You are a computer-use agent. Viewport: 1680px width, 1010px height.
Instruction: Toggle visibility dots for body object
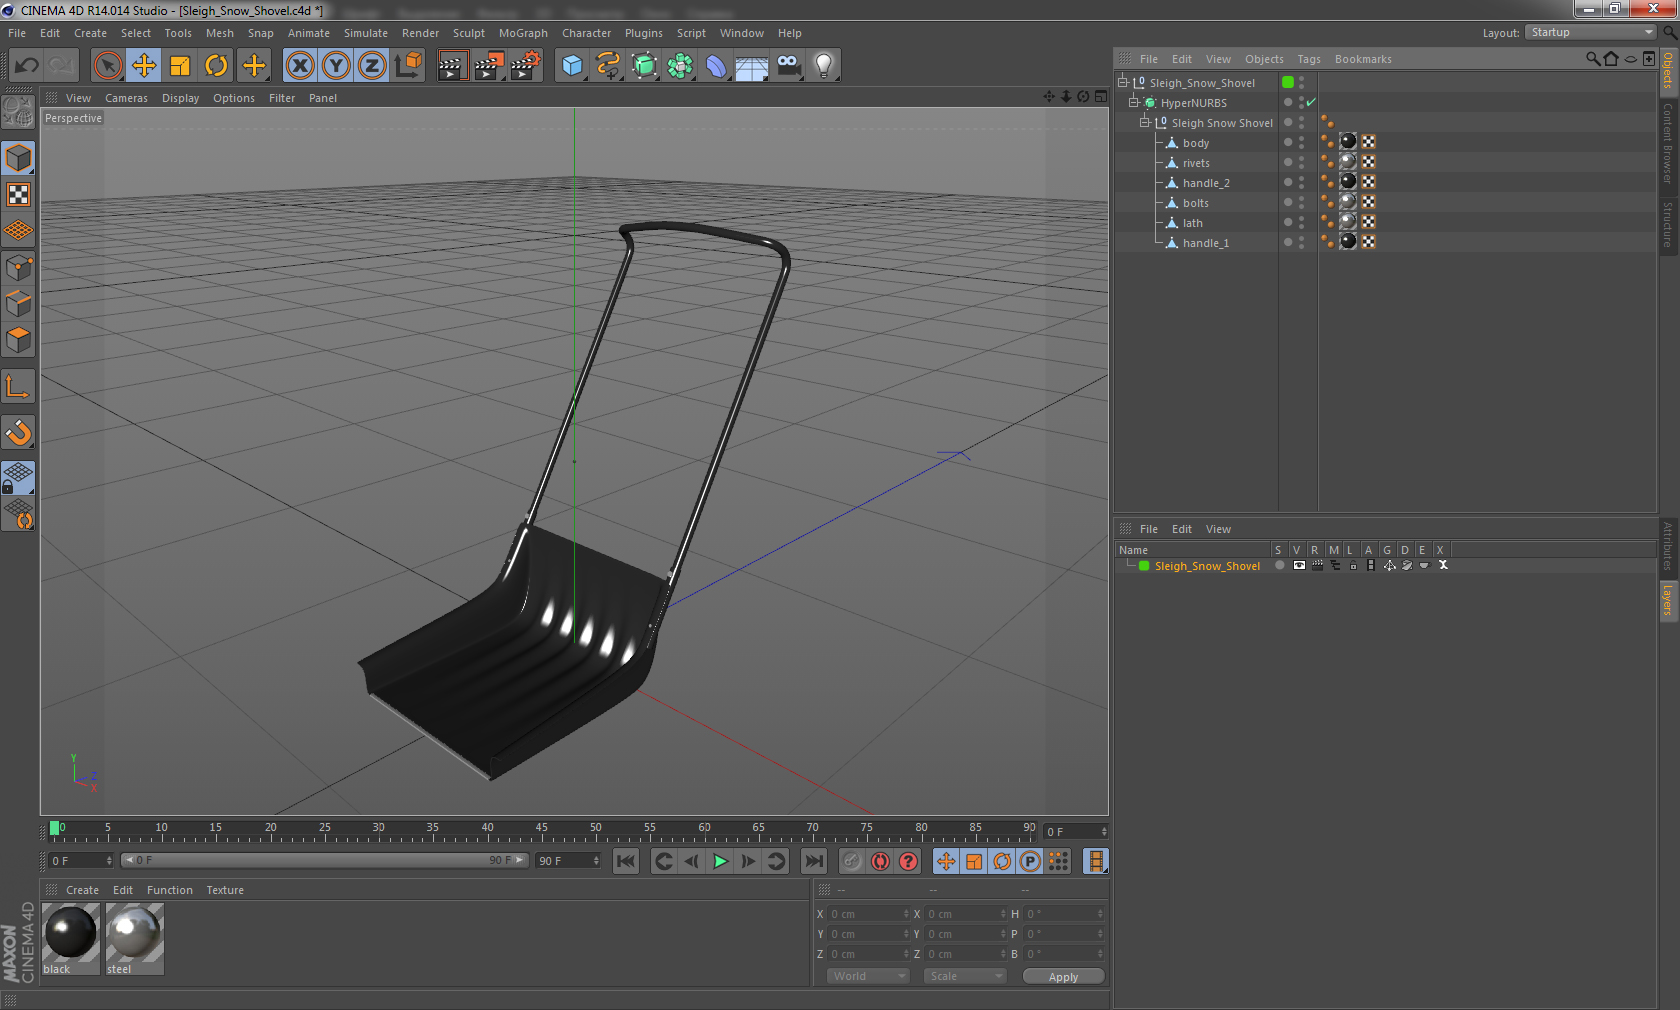click(1301, 143)
